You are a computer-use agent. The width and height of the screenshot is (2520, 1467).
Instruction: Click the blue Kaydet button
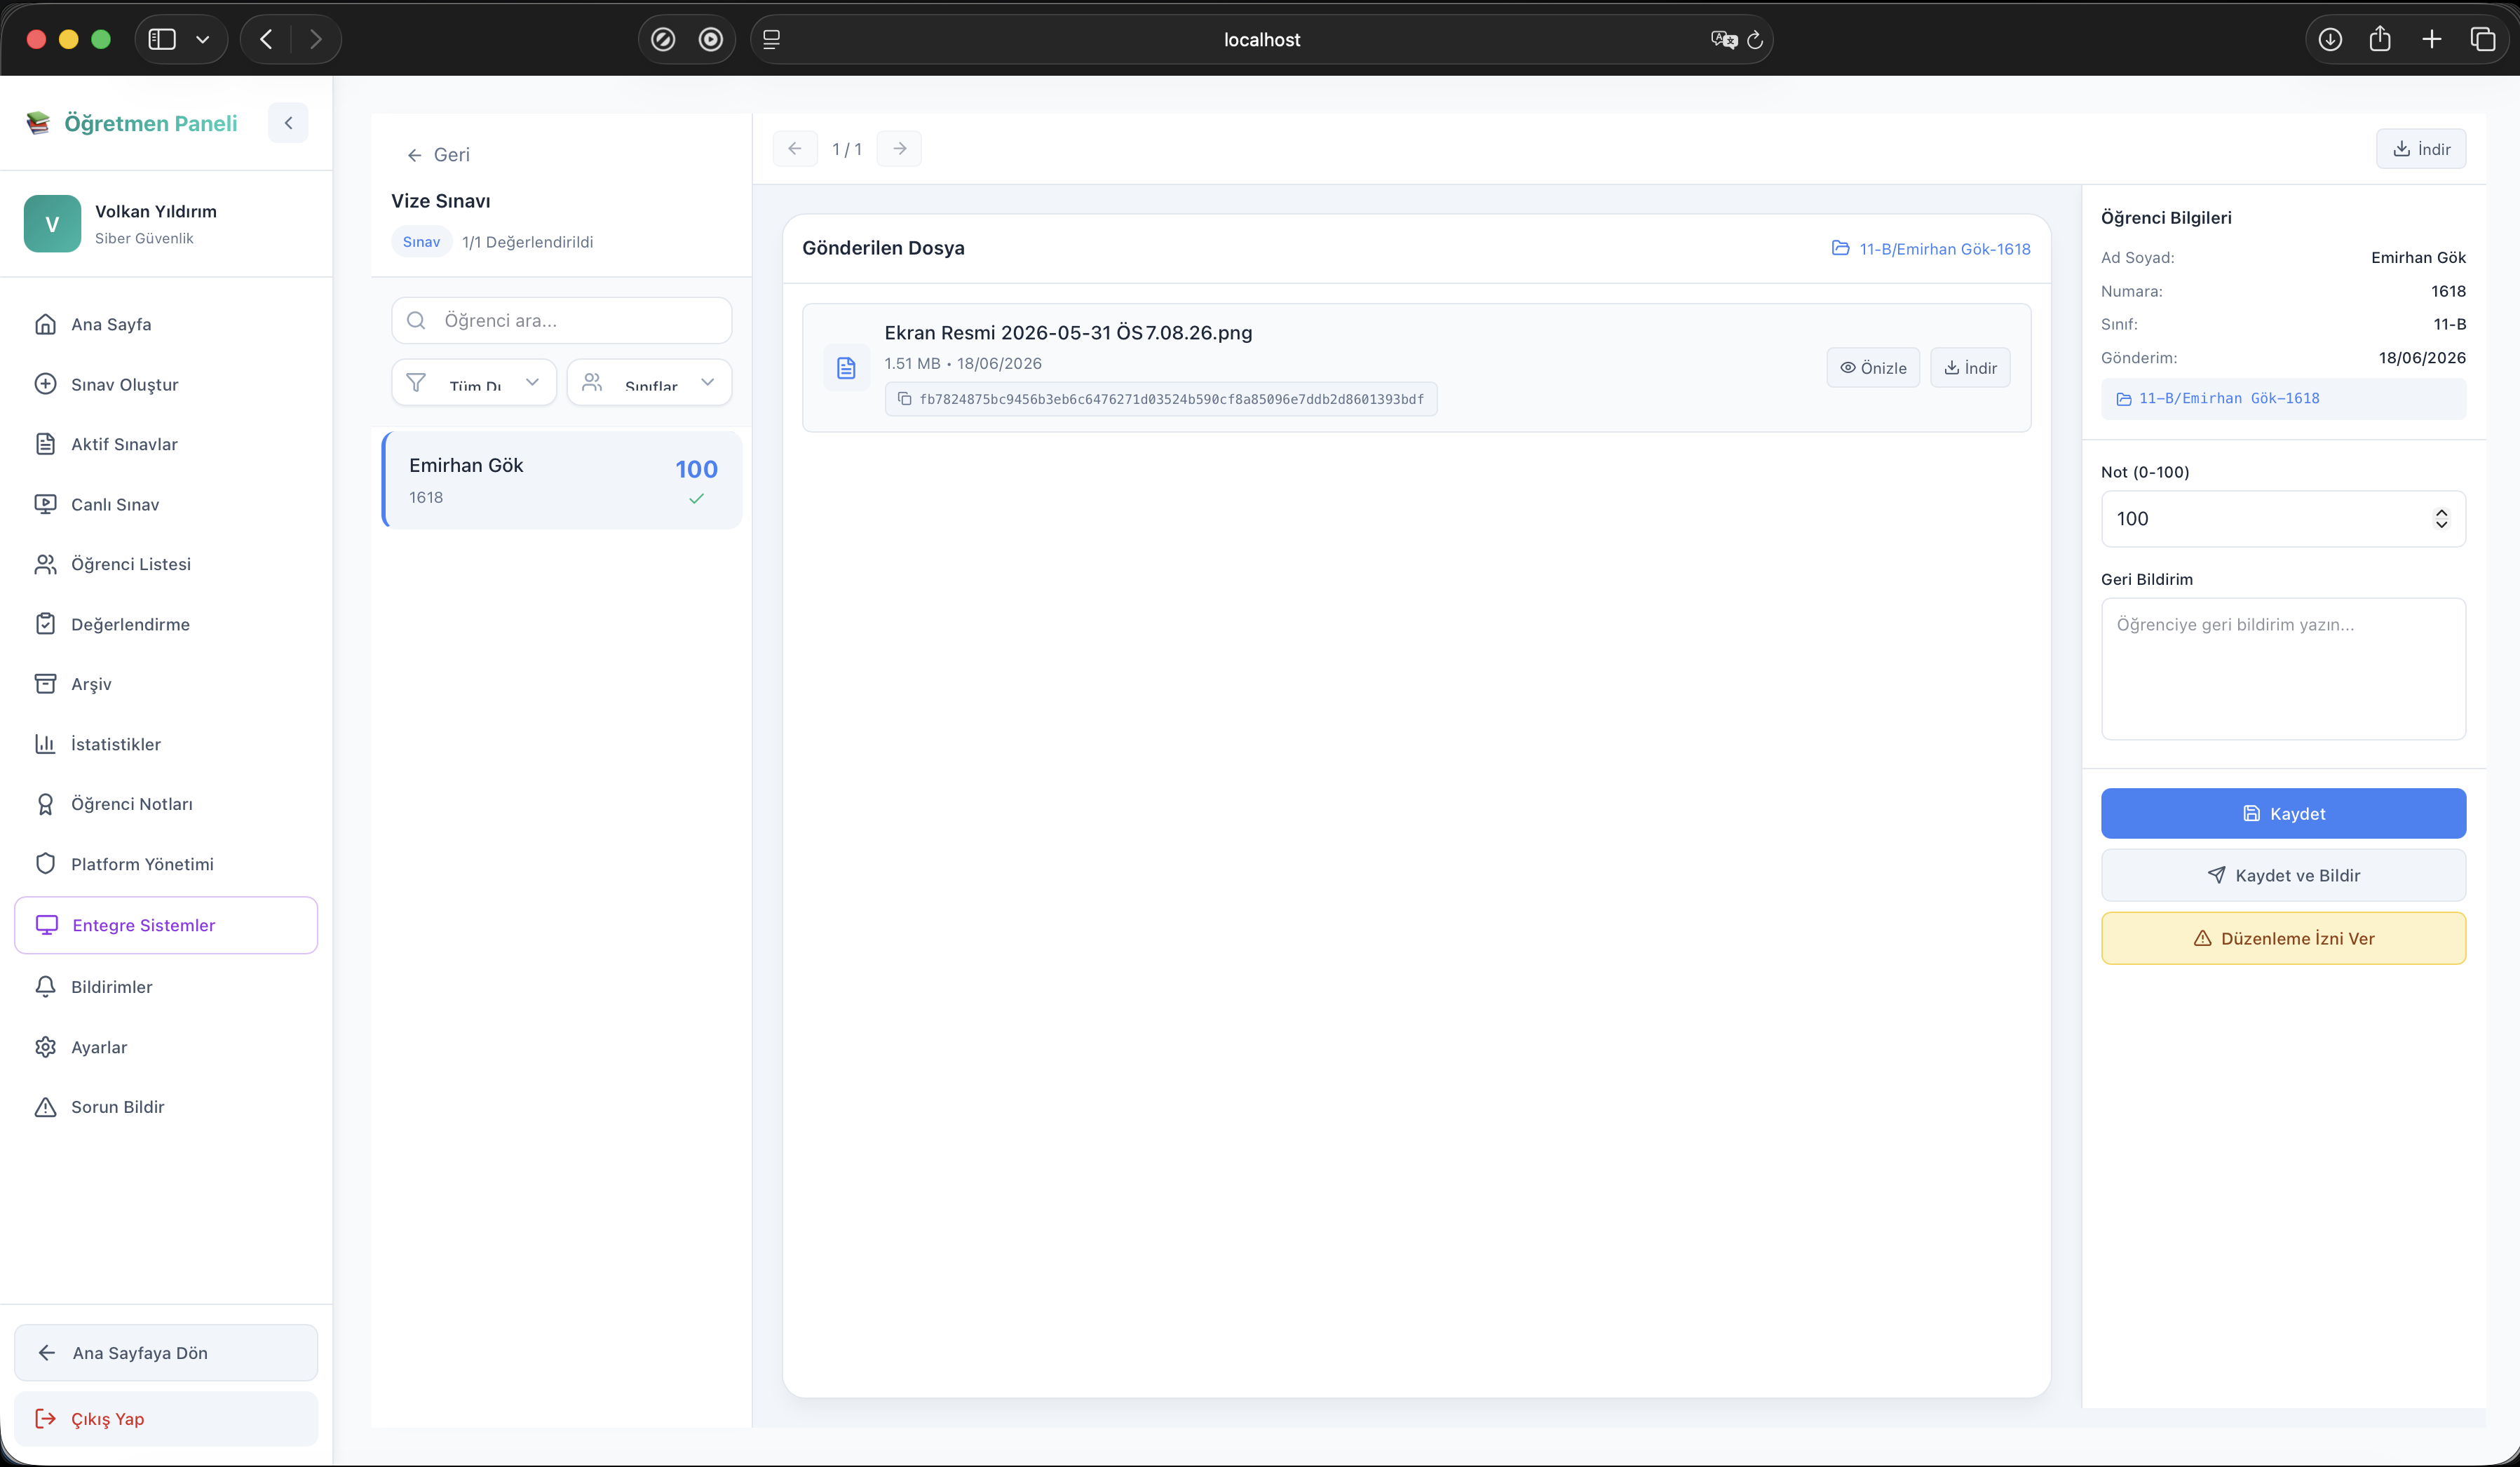(2283, 813)
